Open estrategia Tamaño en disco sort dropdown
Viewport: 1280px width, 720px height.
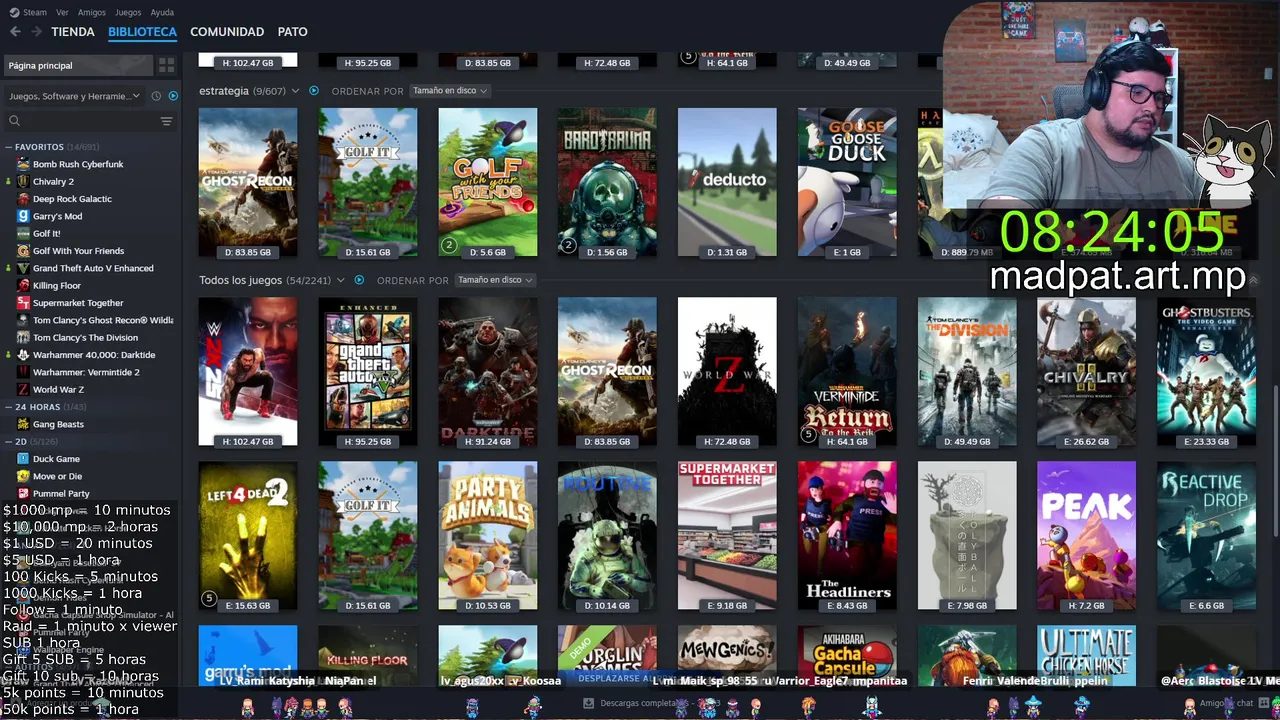449,91
